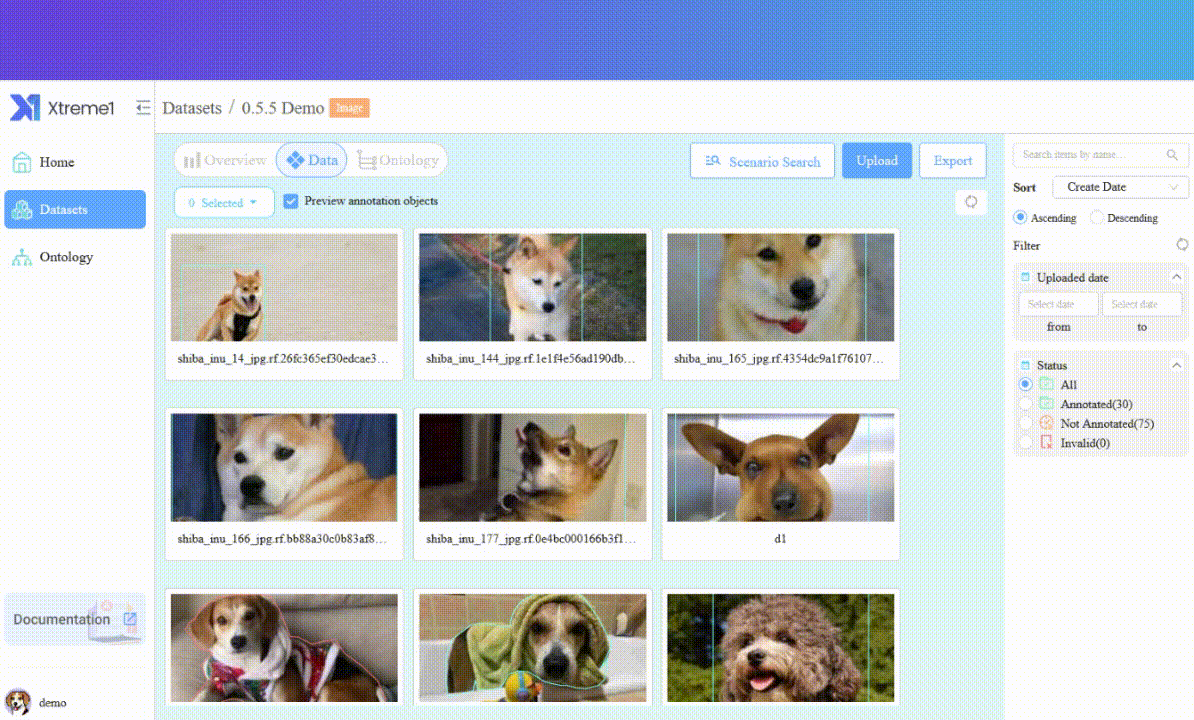Open the demo user avatar
Viewport: 1194px width, 720px height.
tap(18, 702)
